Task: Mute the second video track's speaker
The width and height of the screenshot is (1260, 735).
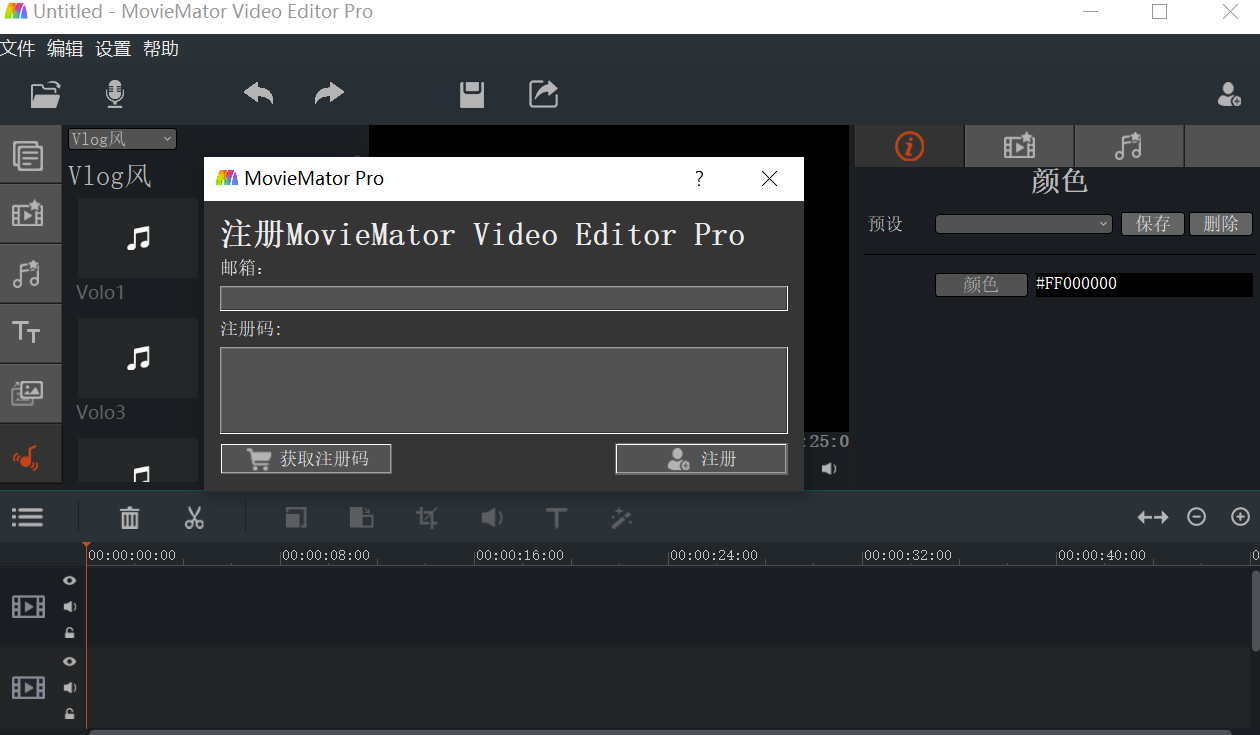Action: coord(70,688)
